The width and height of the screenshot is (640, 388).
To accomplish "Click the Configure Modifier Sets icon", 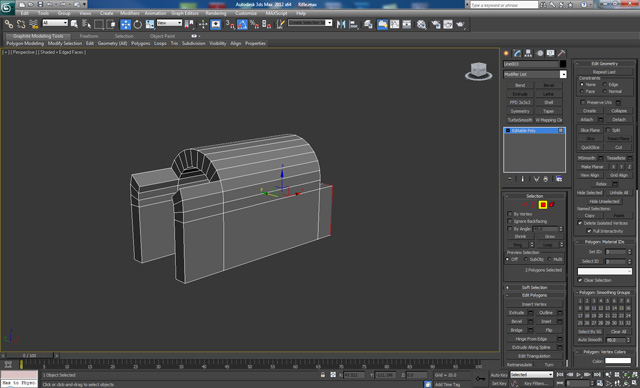I will tap(559, 179).
